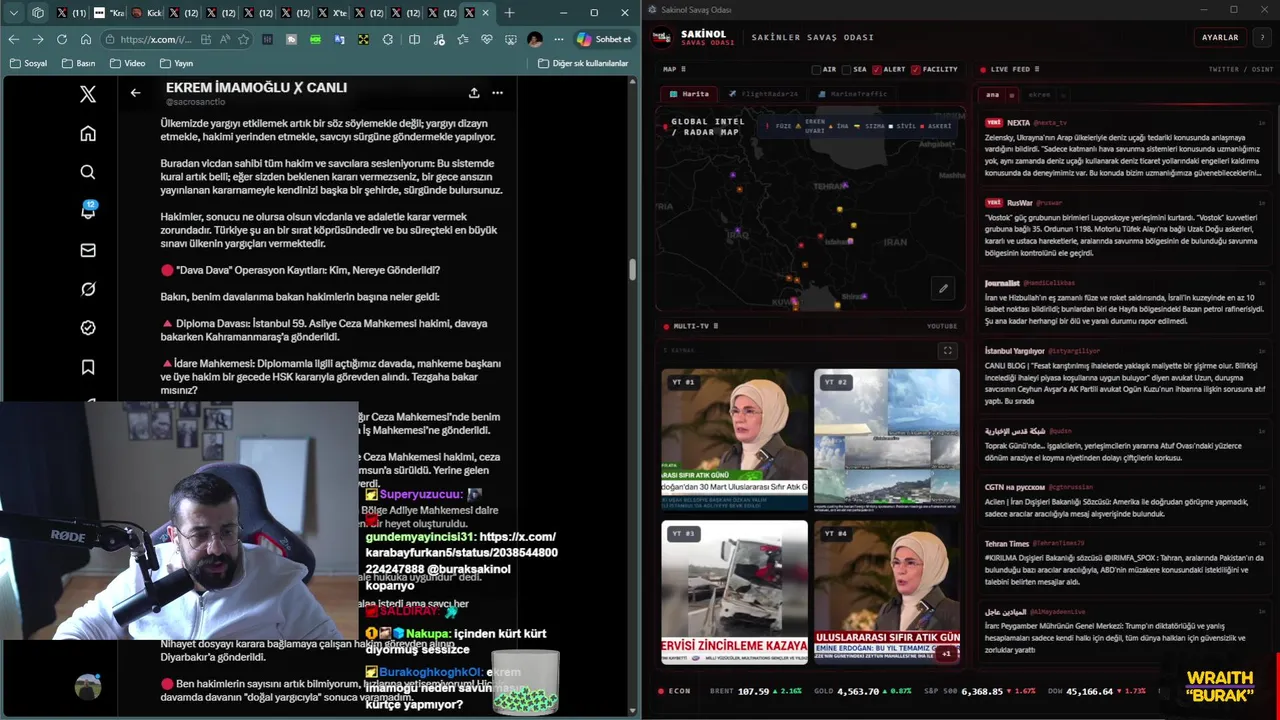The height and width of the screenshot is (720, 1280).
Task: Click the browser vertical scrollbar thumb
Action: 632,270
